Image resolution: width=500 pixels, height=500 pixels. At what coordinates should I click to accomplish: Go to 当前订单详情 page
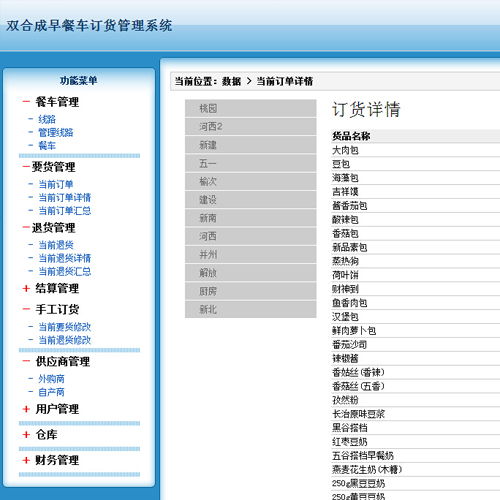click(65, 197)
